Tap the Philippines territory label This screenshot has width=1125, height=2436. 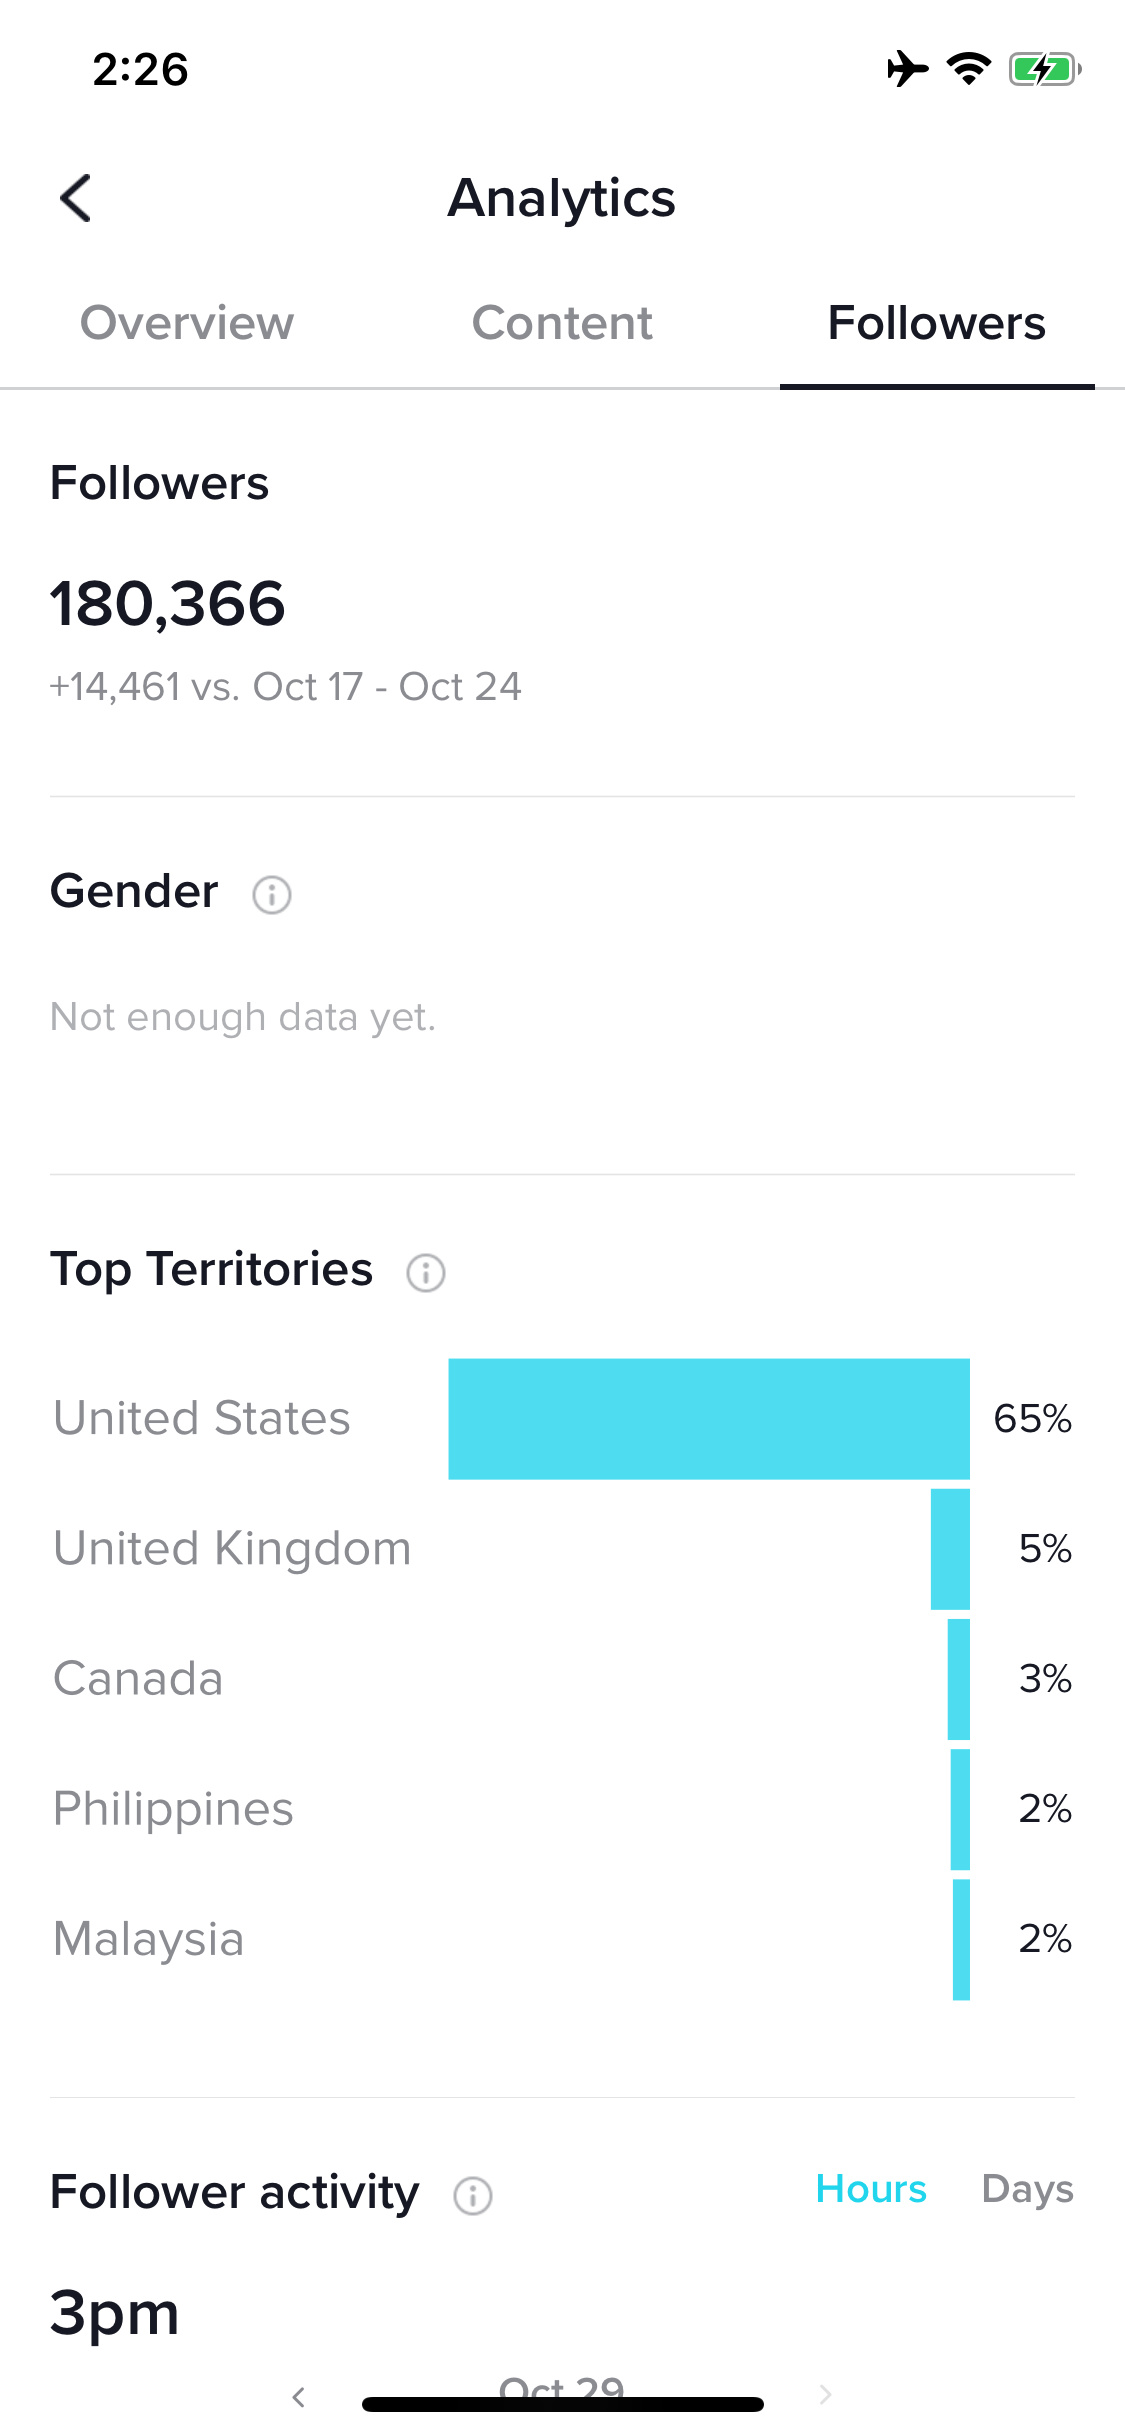point(173,1810)
